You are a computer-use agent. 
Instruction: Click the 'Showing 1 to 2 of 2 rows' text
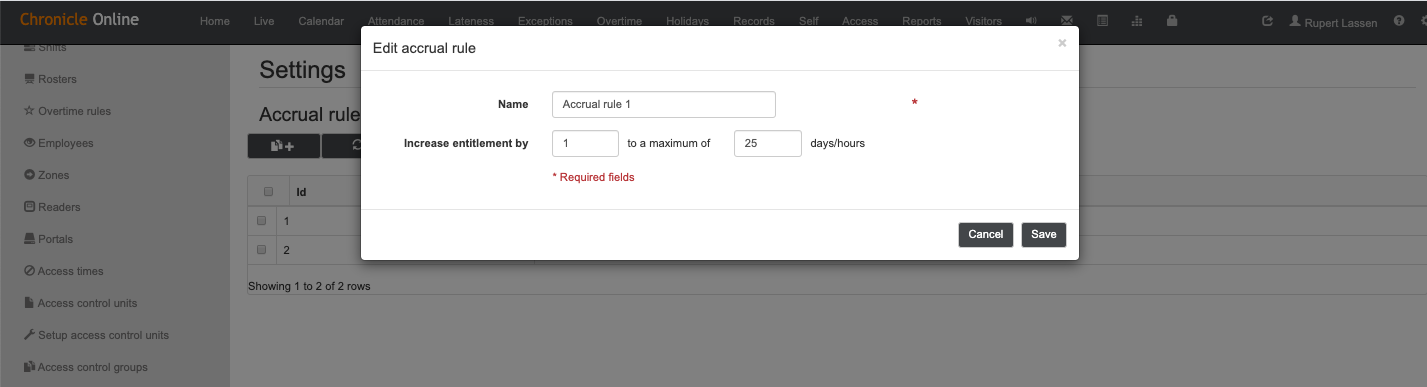309,286
